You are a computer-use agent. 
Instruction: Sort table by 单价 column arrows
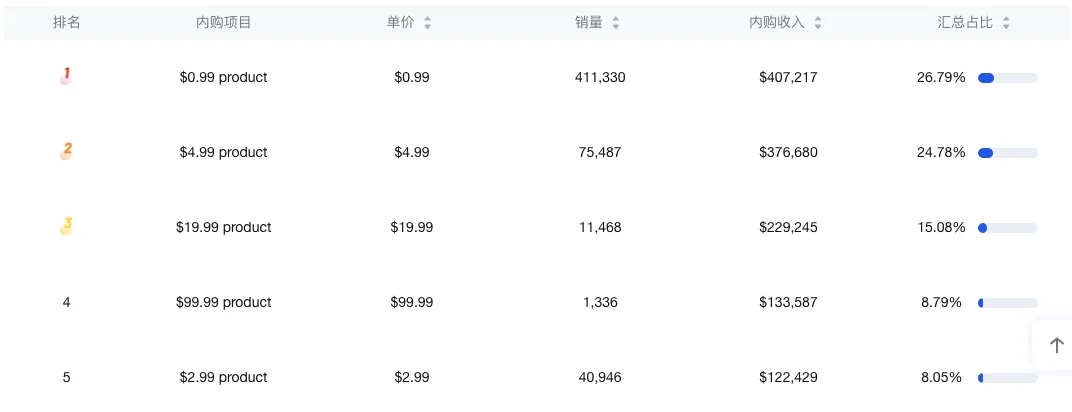click(427, 23)
